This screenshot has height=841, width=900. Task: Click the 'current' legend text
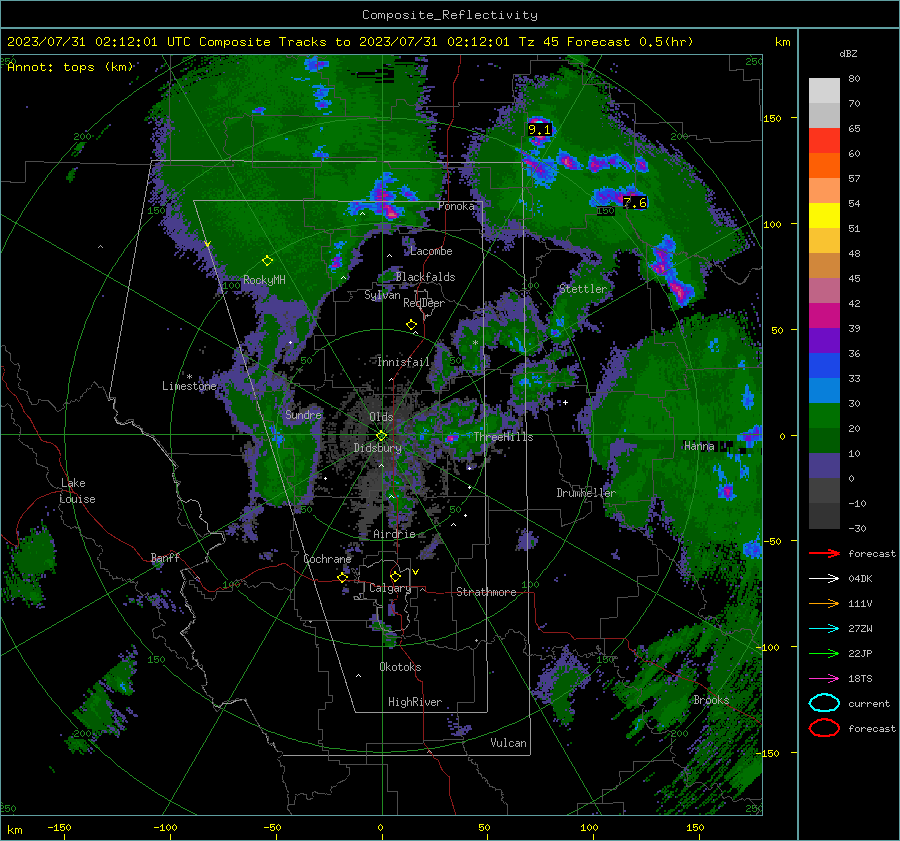pyautogui.click(x=869, y=703)
